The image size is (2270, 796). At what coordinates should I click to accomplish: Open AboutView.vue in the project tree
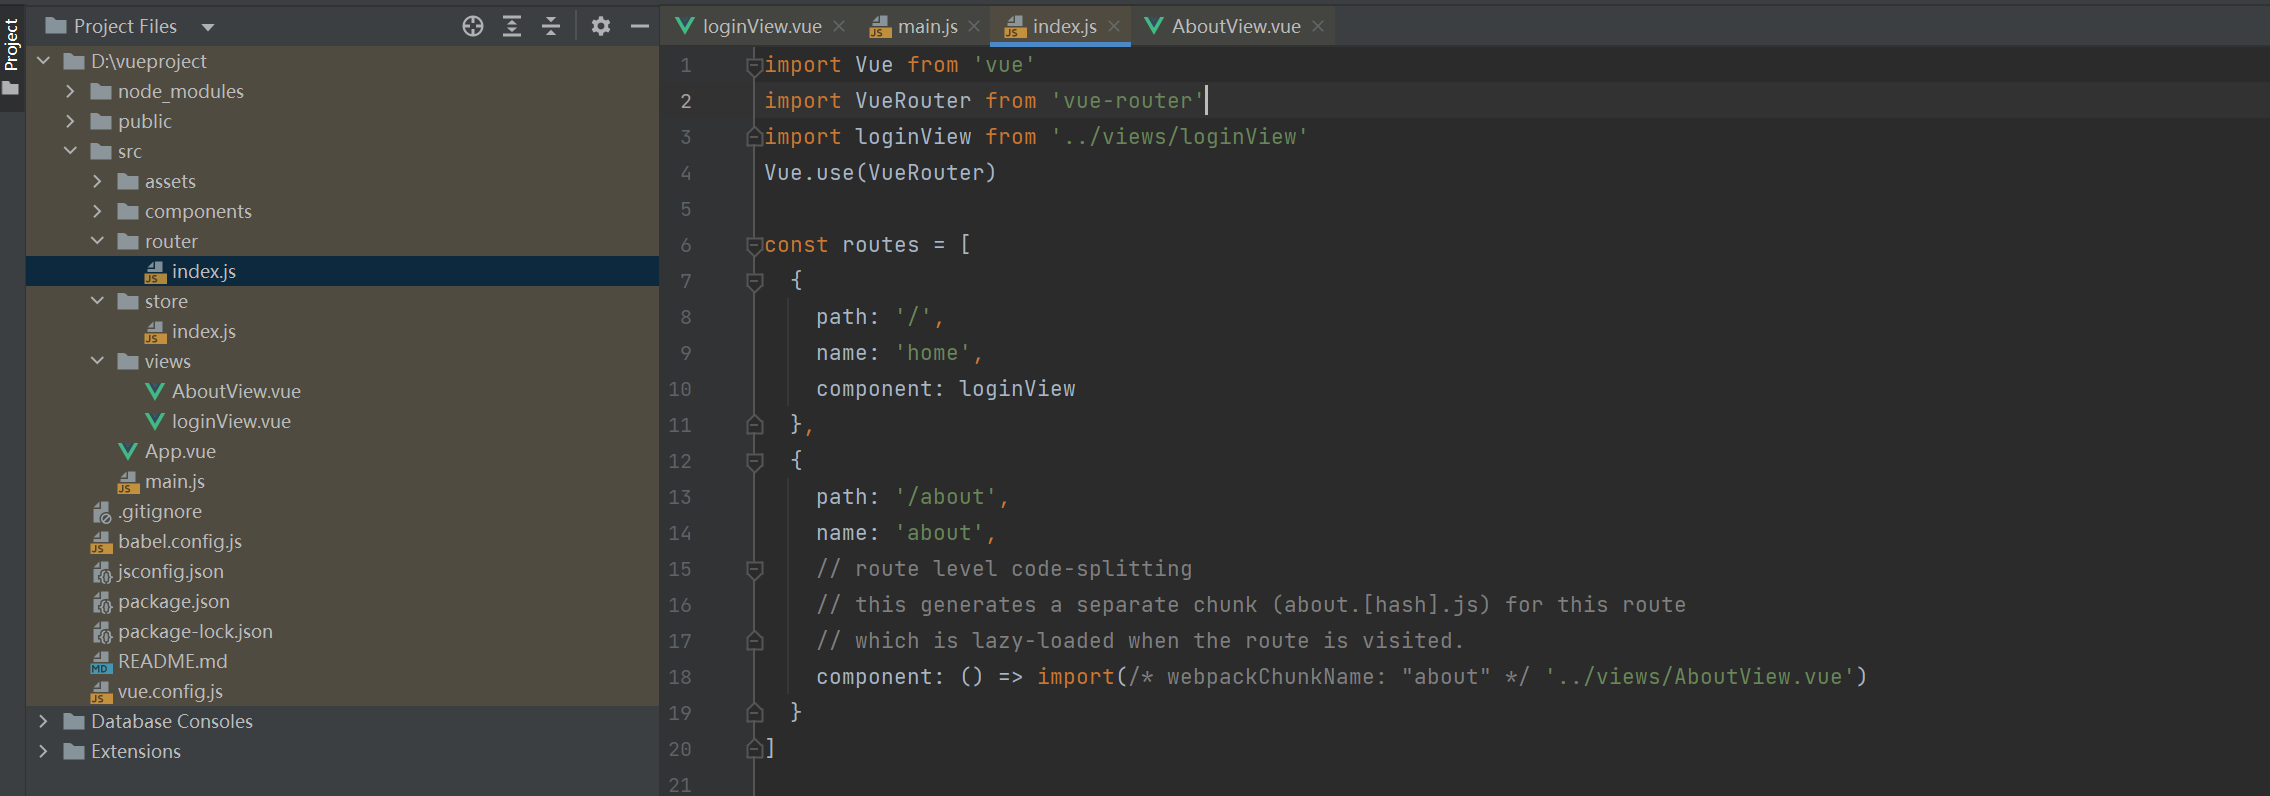tap(342, 391)
